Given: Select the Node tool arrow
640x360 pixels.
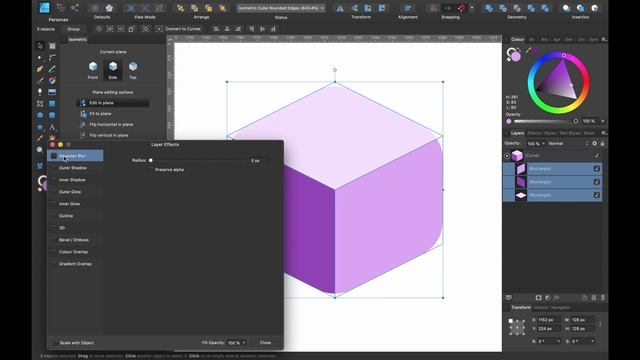Looking at the screenshot, I should 40,58.
